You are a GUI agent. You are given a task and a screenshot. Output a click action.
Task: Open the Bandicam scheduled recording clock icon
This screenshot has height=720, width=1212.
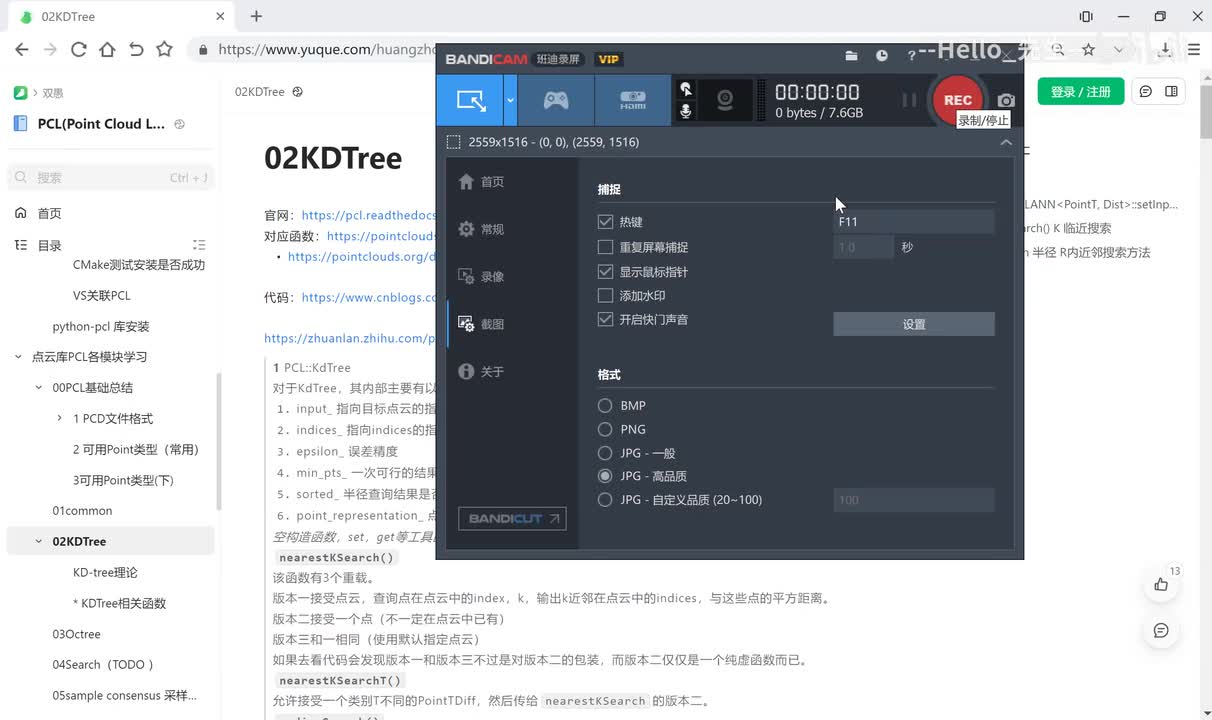pyautogui.click(x=881, y=56)
